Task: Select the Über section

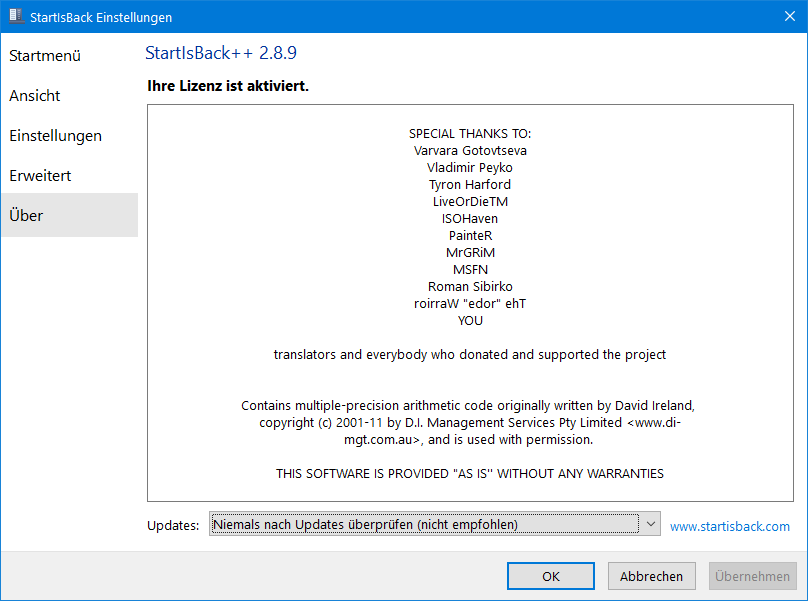Action: [69, 215]
